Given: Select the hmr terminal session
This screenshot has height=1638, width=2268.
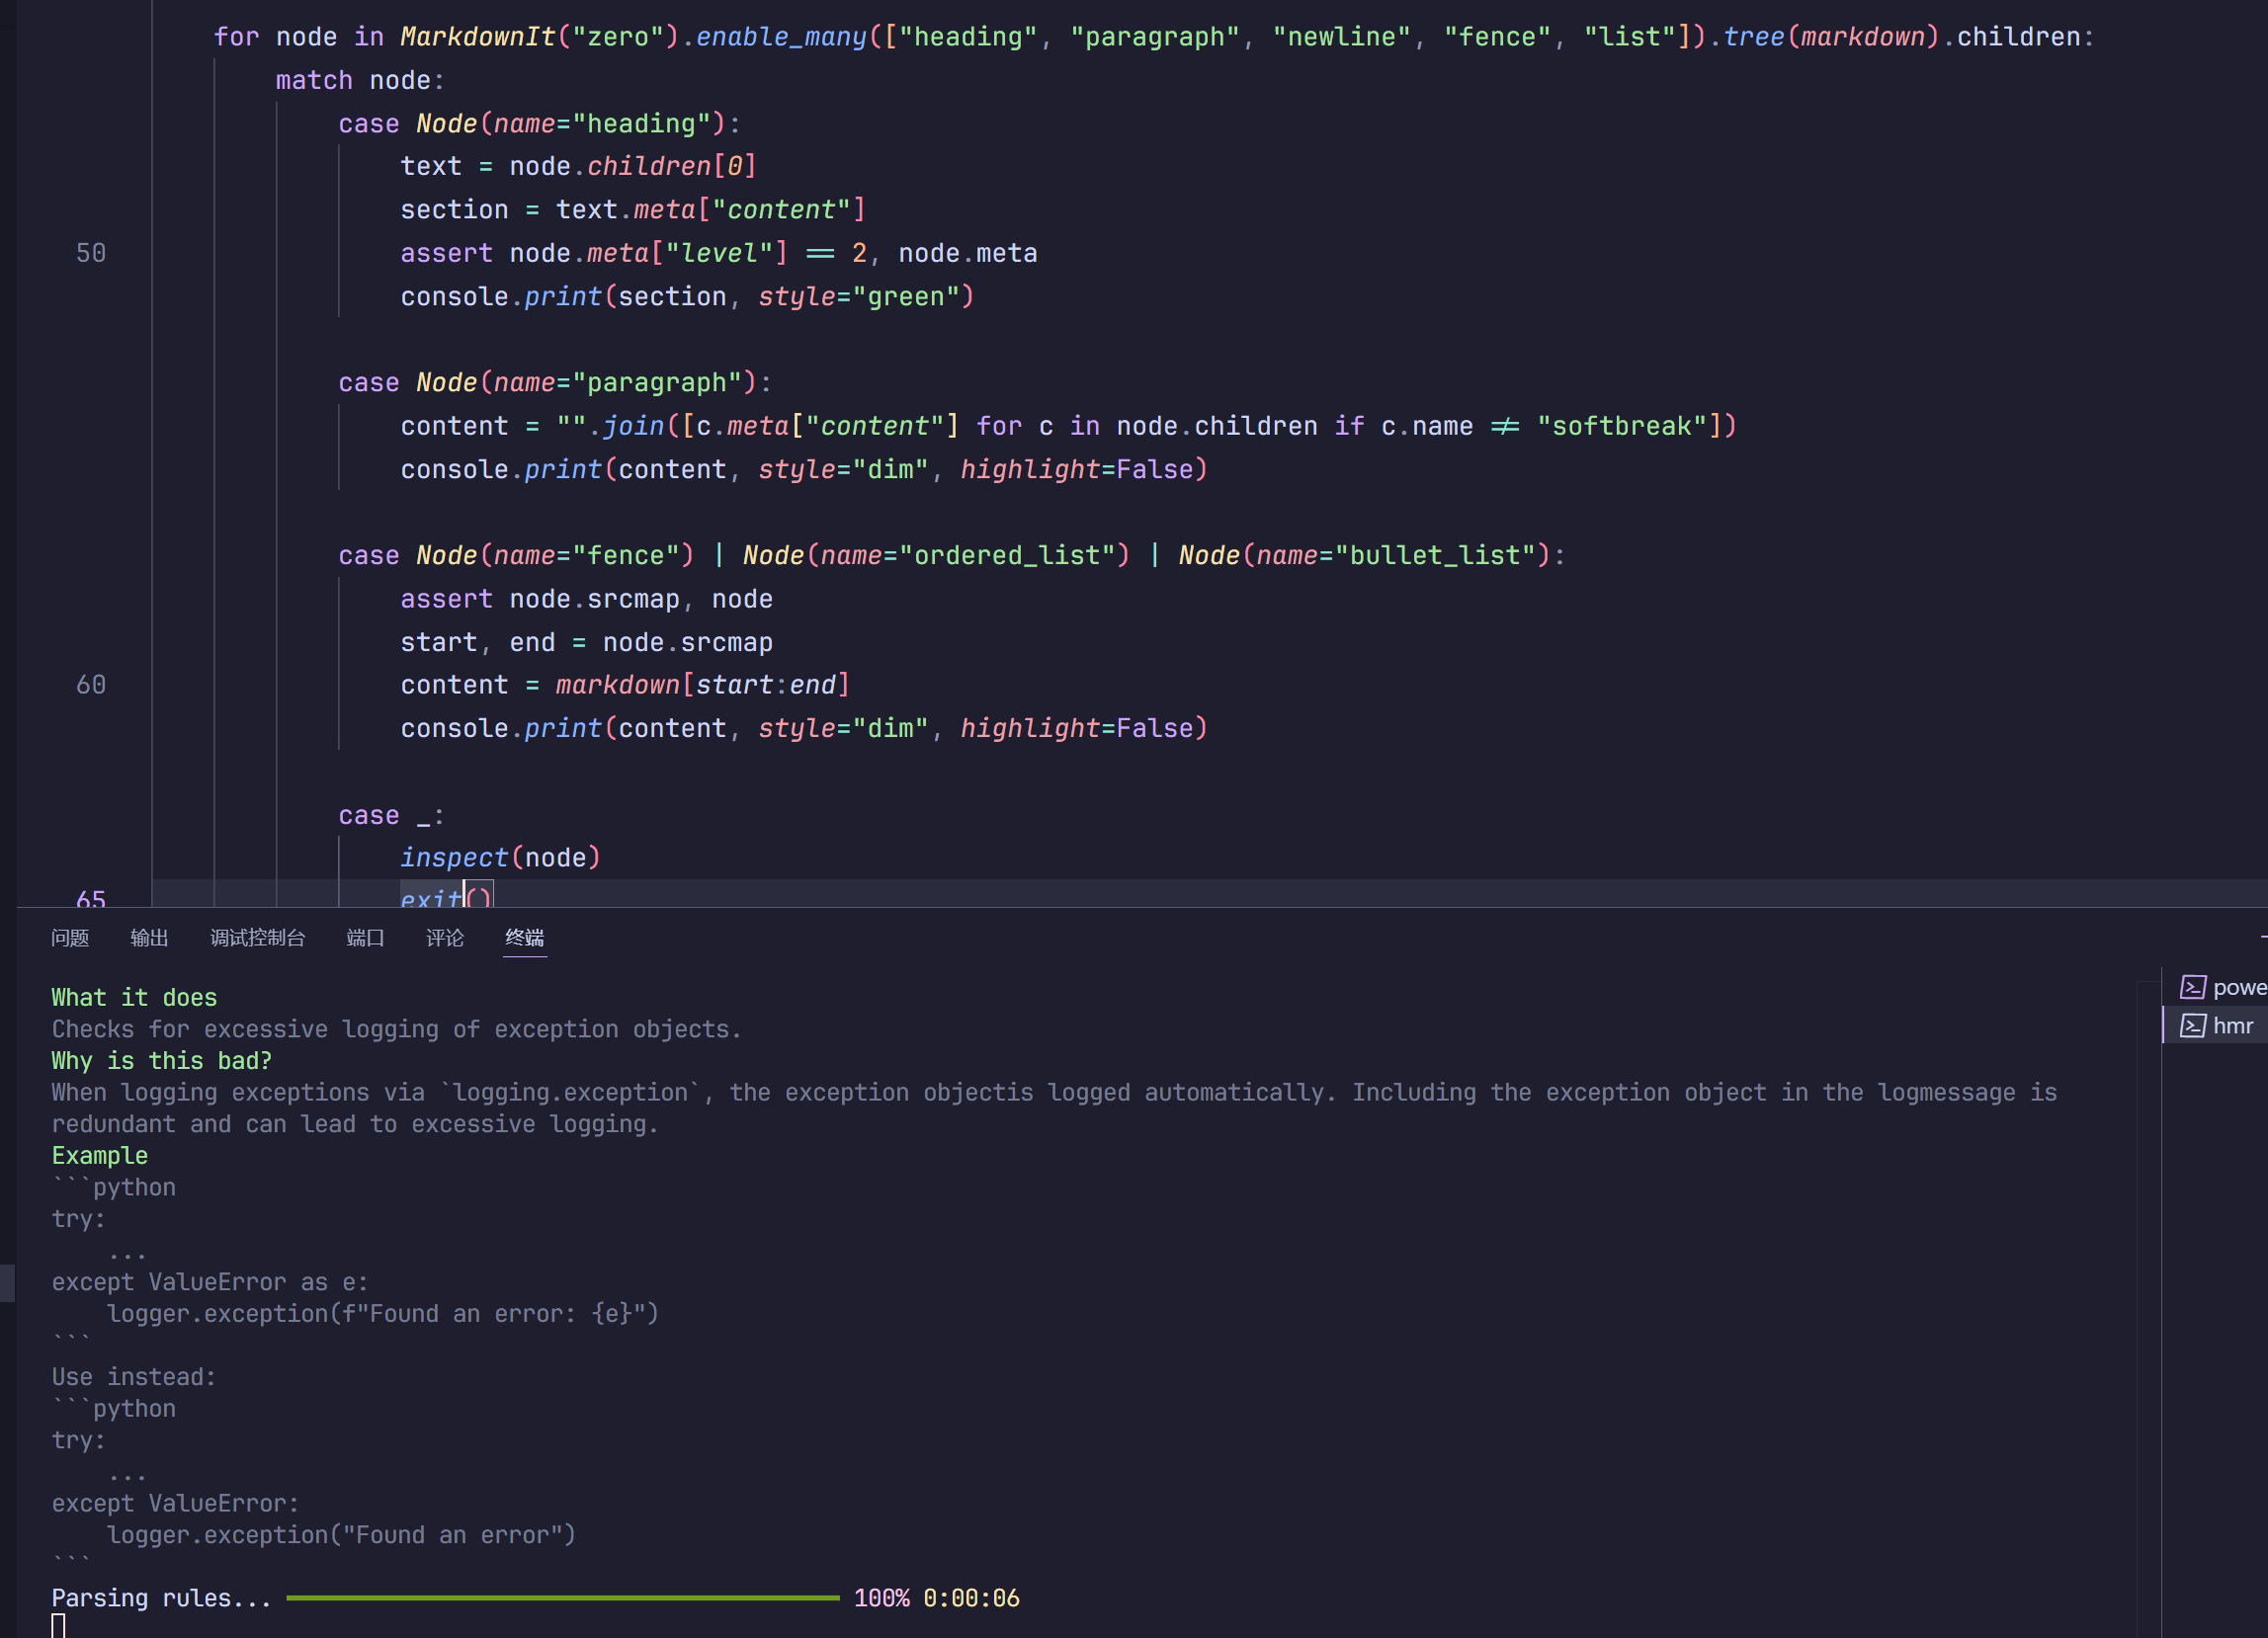Looking at the screenshot, I should [x=2216, y=1026].
